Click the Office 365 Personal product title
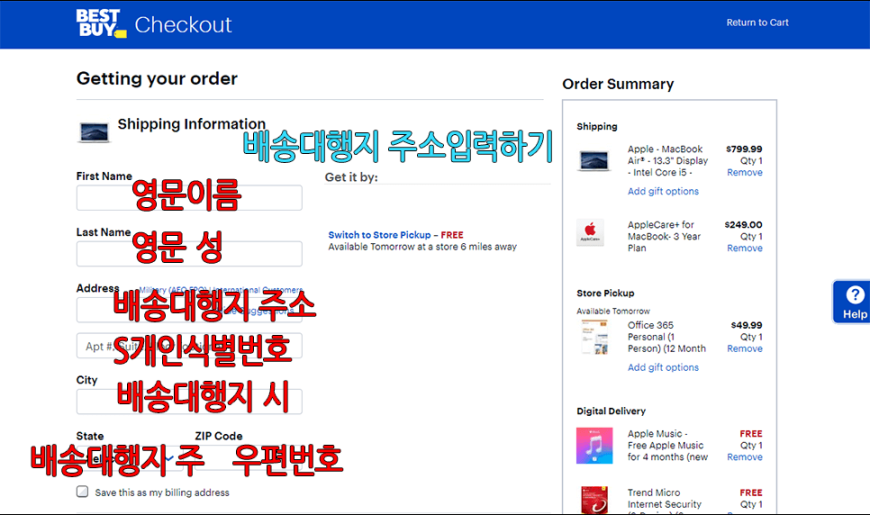Screen dimensions: 870x515 click(x=666, y=337)
